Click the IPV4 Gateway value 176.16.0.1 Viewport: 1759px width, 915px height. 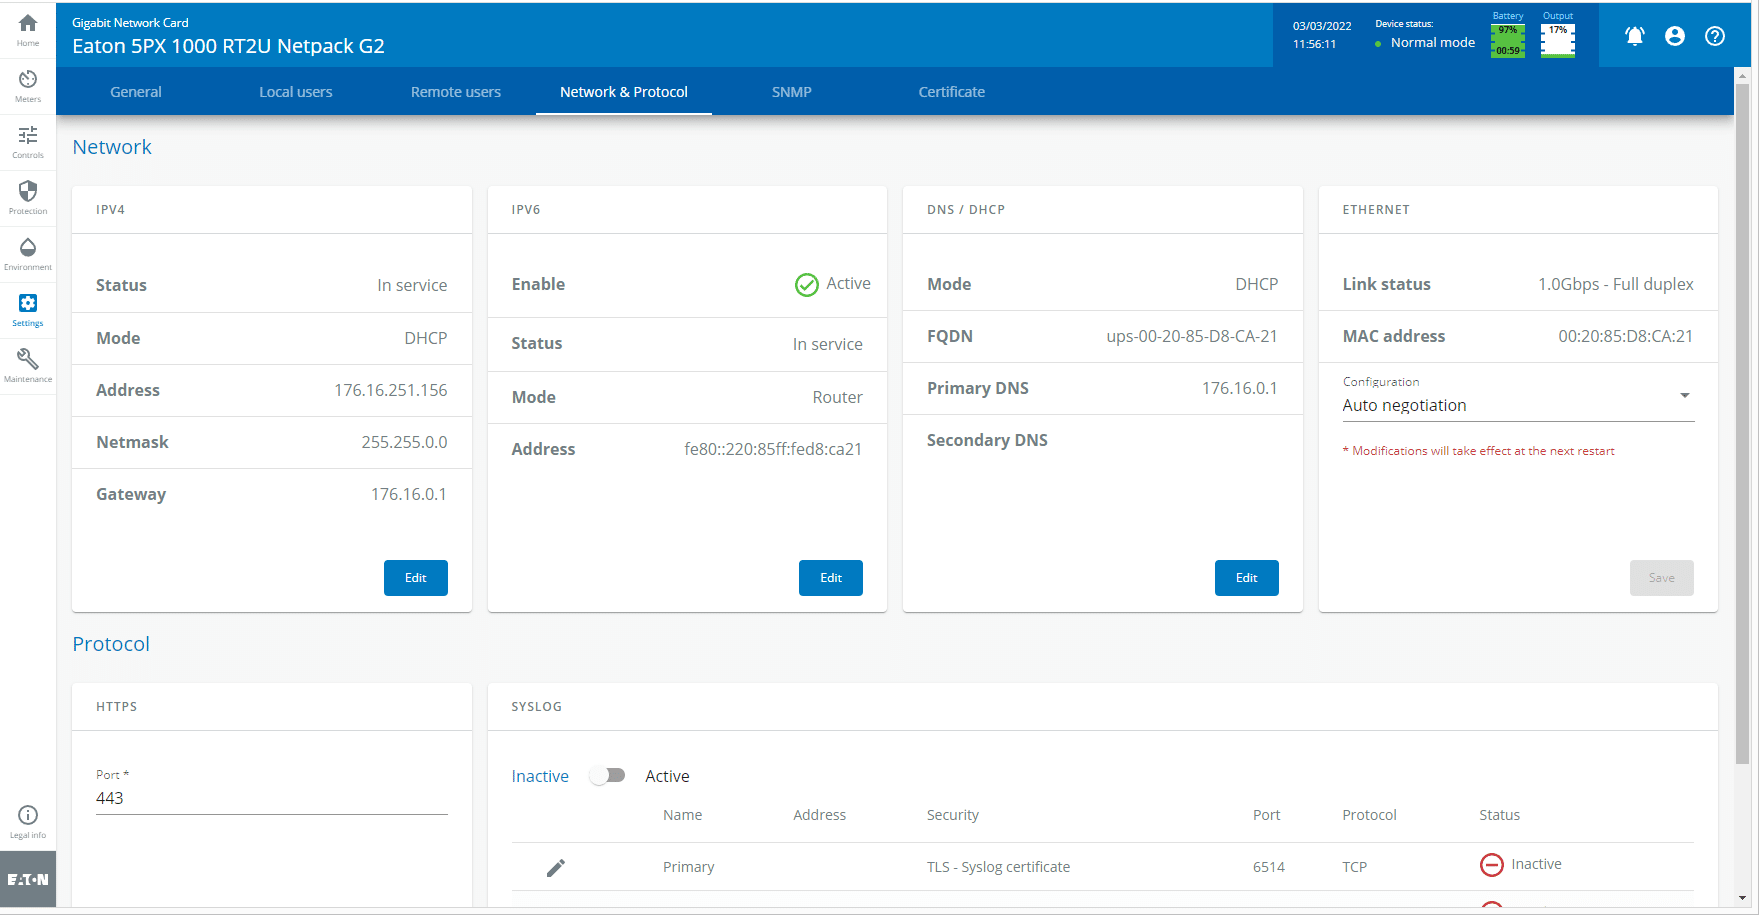tap(409, 494)
